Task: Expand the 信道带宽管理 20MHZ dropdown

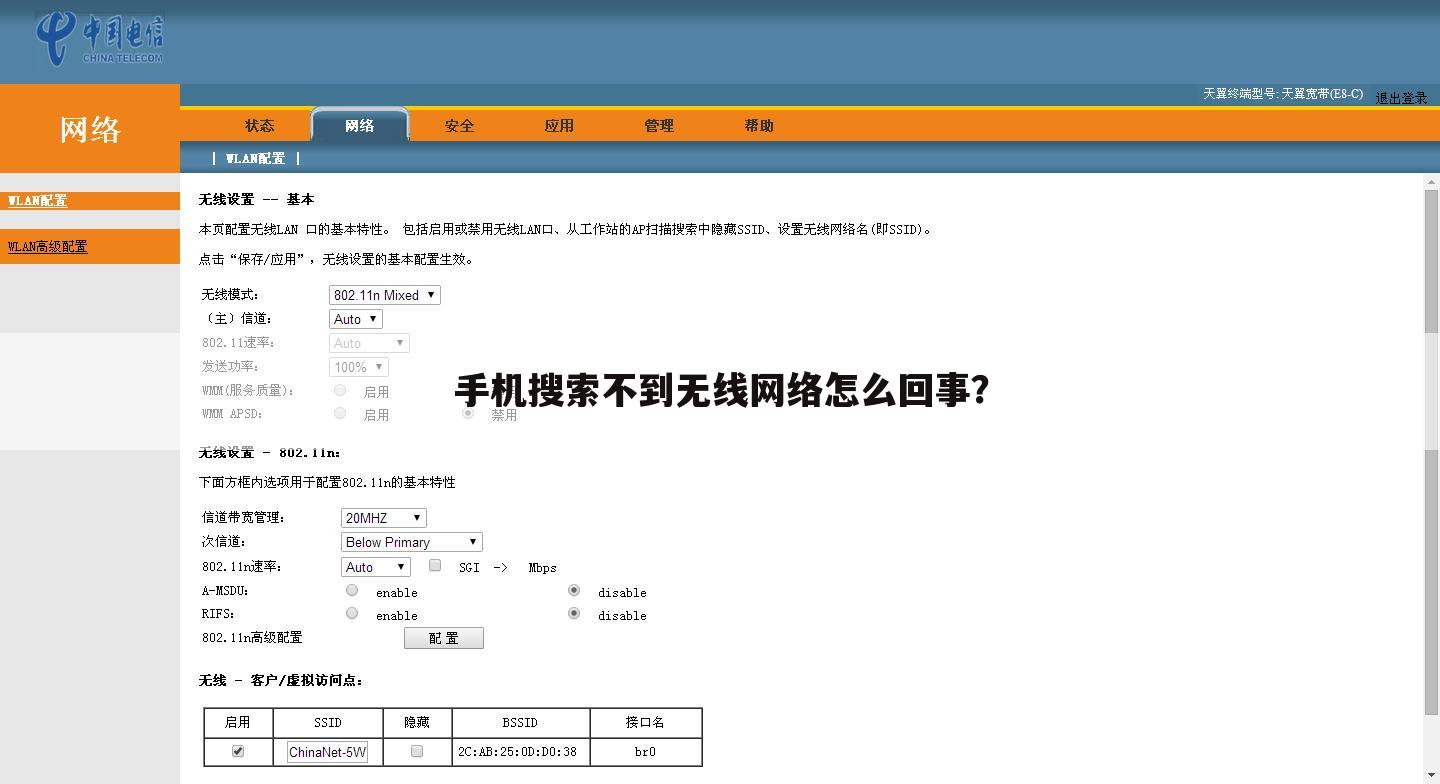Action: coord(384,518)
